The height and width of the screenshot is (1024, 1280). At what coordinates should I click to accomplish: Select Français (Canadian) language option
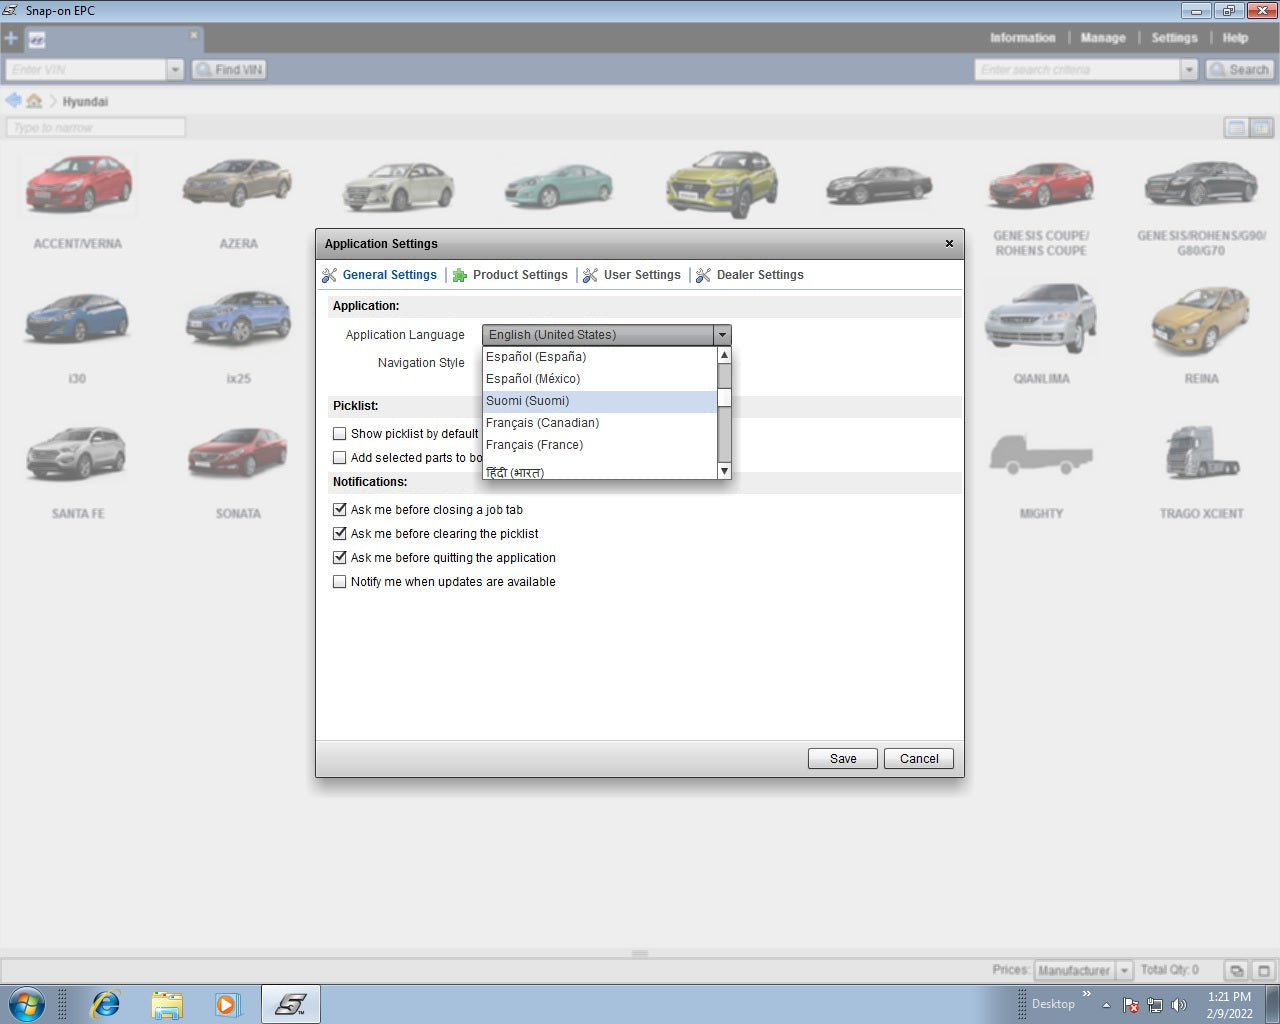coord(599,423)
